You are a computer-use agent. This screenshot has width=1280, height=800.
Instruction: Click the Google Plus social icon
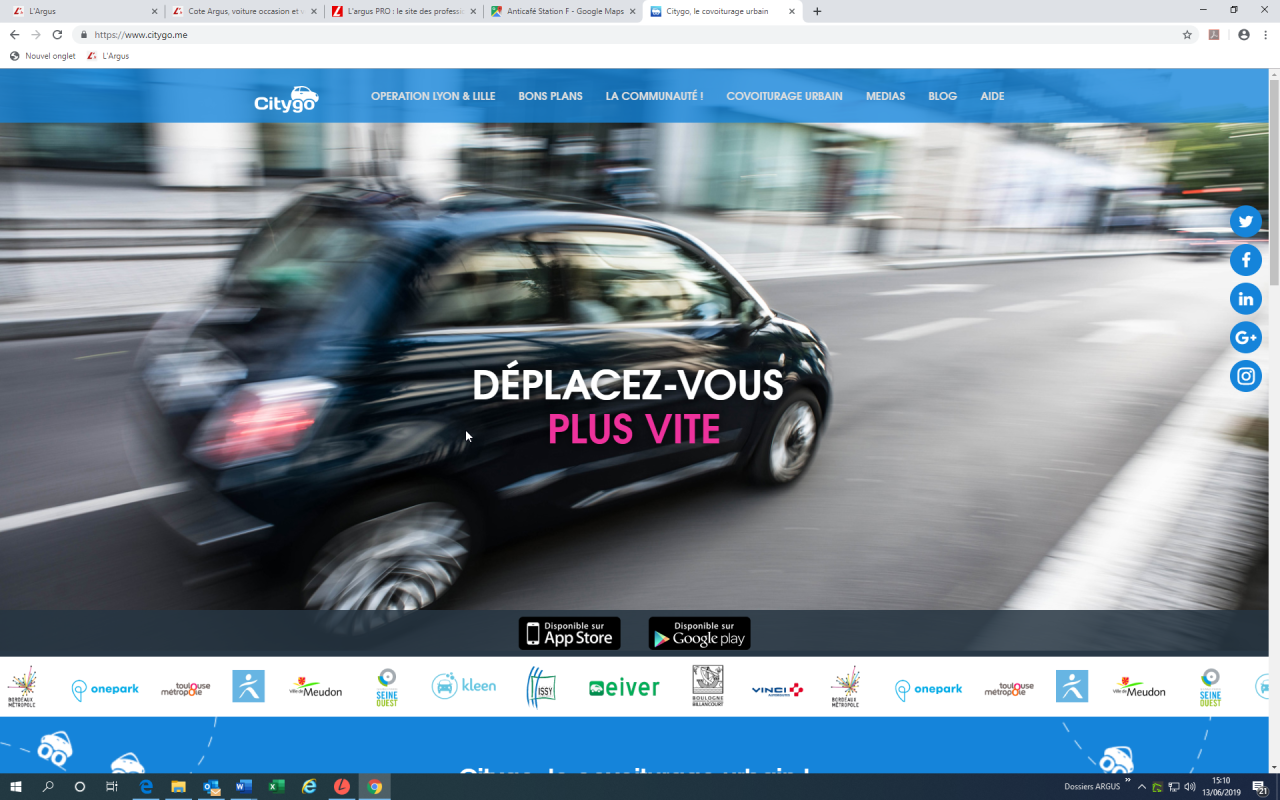[1245, 338]
